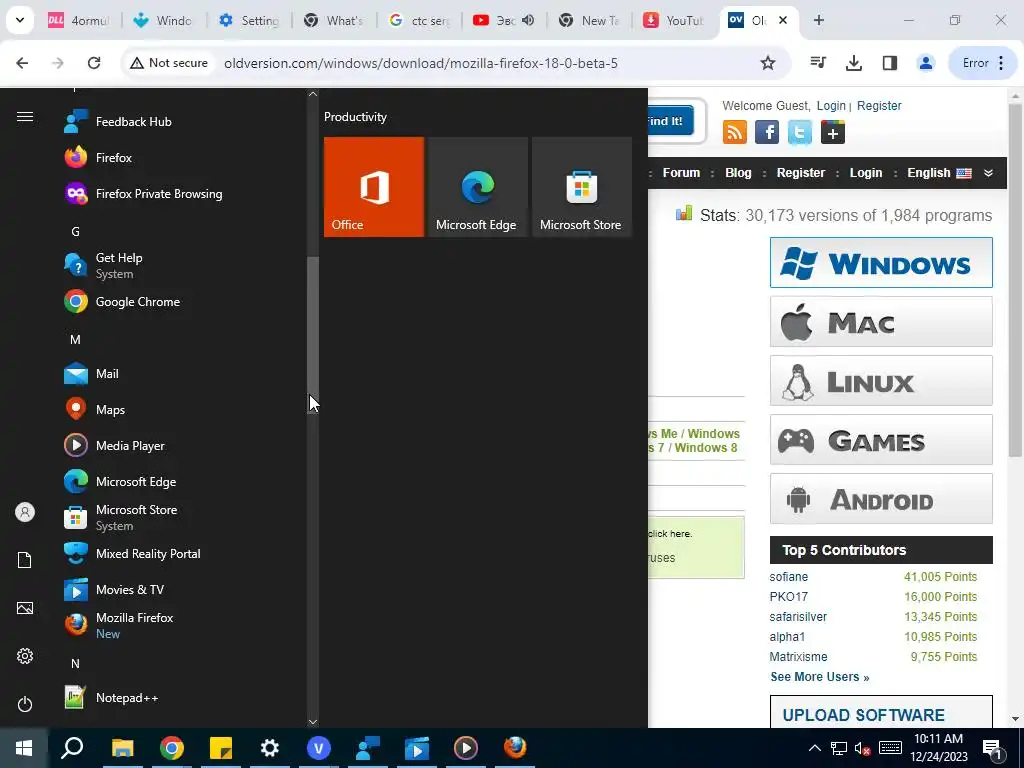This screenshot has width=1024, height=768.
Task: Switch to the Settings browser tab
Action: click(x=249, y=20)
